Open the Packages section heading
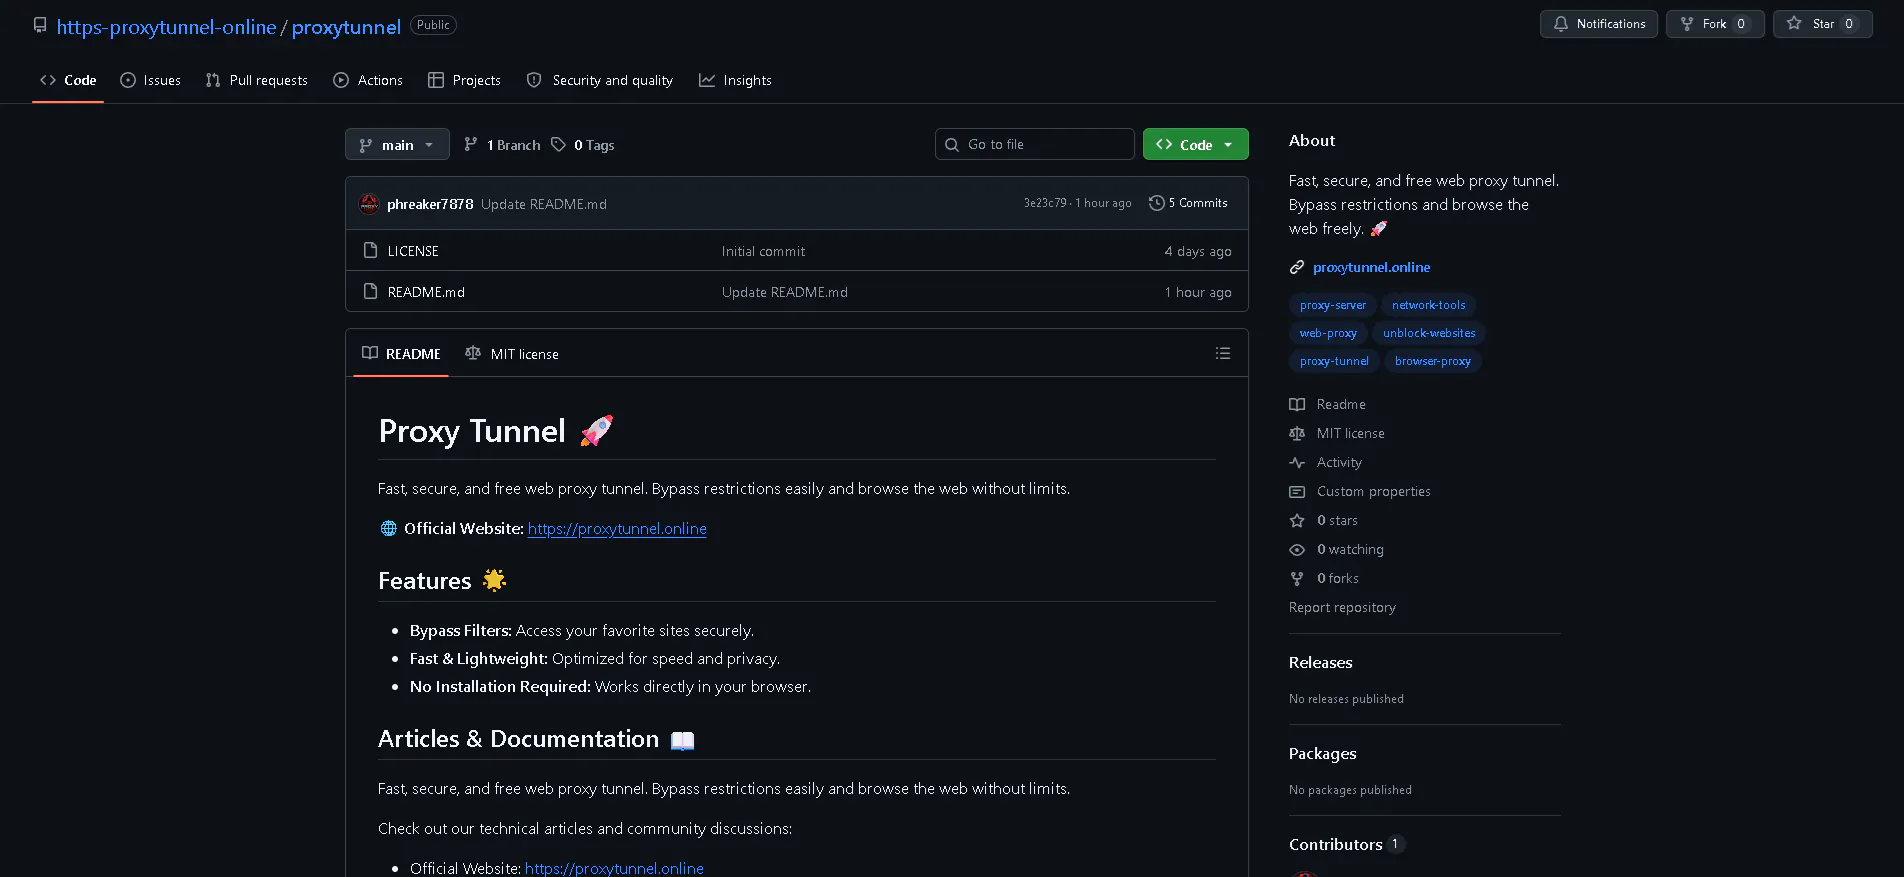 pyautogui.click(x=1322, y=753)
